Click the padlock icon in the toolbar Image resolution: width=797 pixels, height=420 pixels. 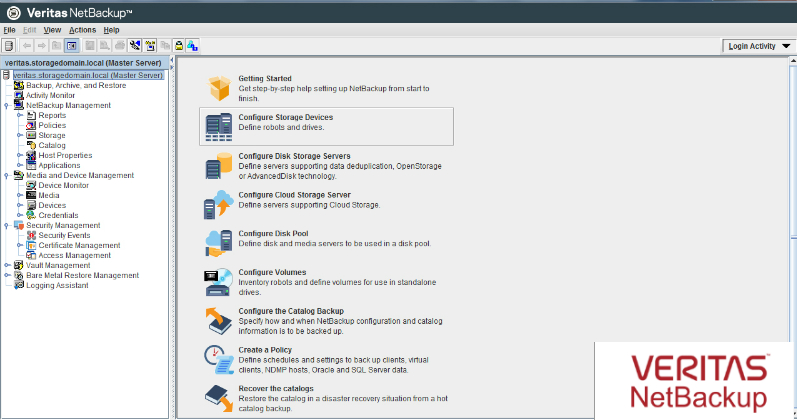click(178, 46)
